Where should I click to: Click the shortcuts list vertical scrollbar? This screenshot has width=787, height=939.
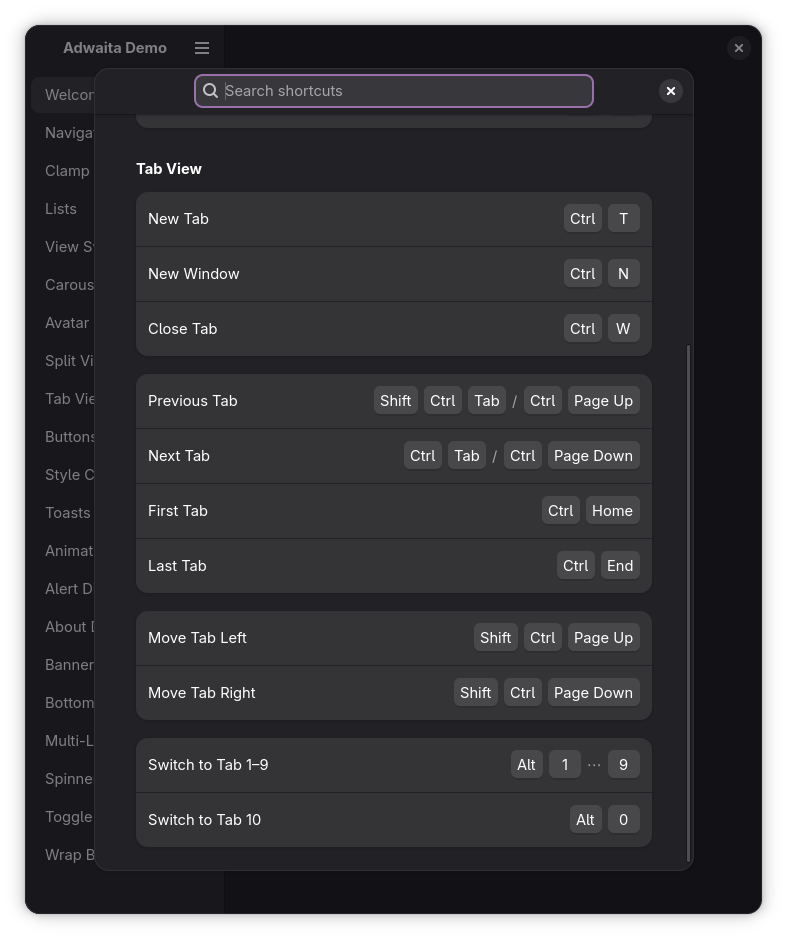point(688,603)
